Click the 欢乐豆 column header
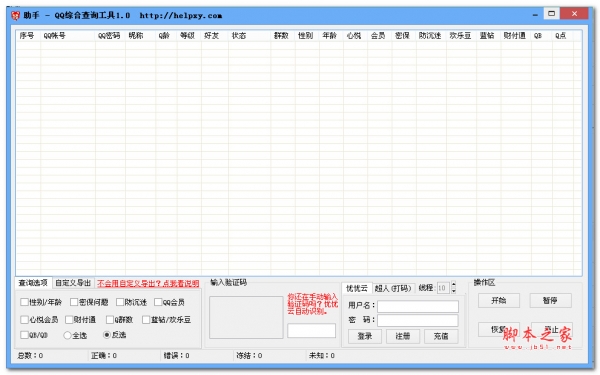Screen dimensions: 600x375 click(x=461, y=36)
